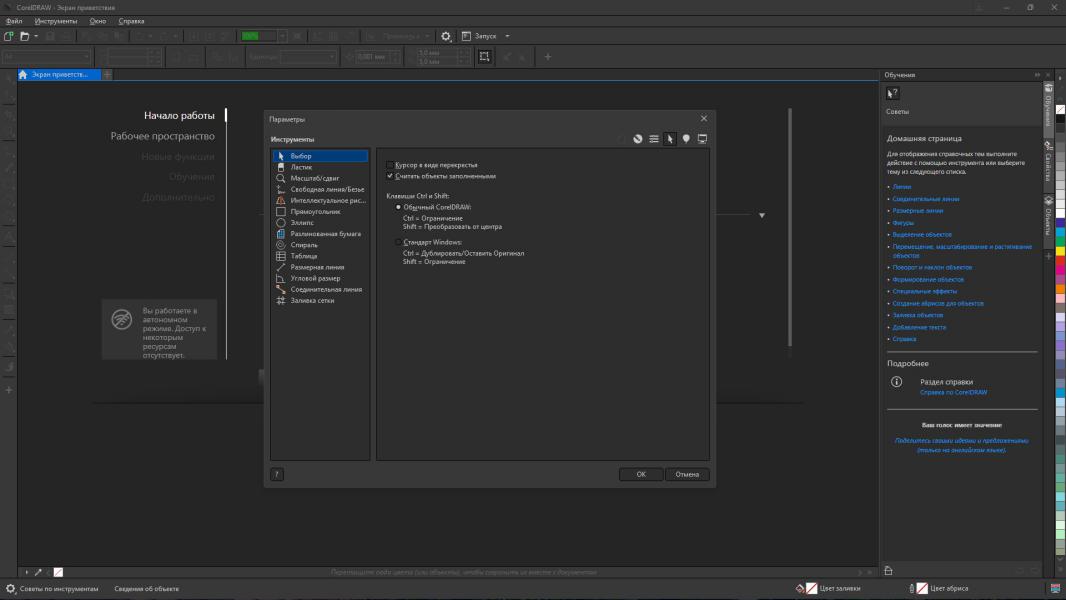Viewport: 1066px width, 600px height.
Task: Open the dropdown arrow next to Open folder
Action: click(36, 36)
